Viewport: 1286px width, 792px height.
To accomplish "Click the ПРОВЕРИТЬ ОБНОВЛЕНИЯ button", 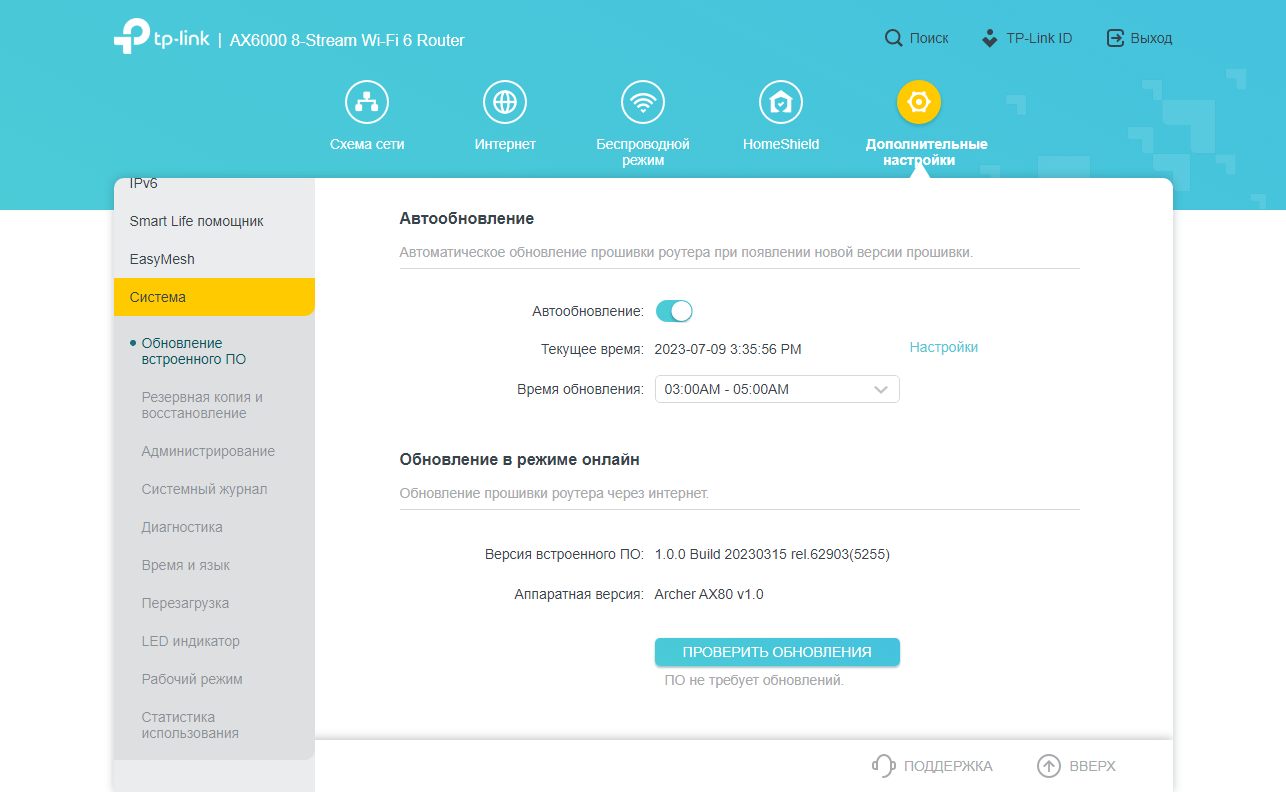I will coord(777,652).
